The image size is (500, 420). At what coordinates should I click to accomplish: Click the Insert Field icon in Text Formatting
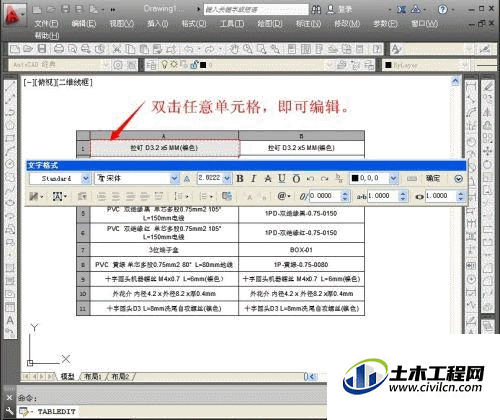click(227, 196)
